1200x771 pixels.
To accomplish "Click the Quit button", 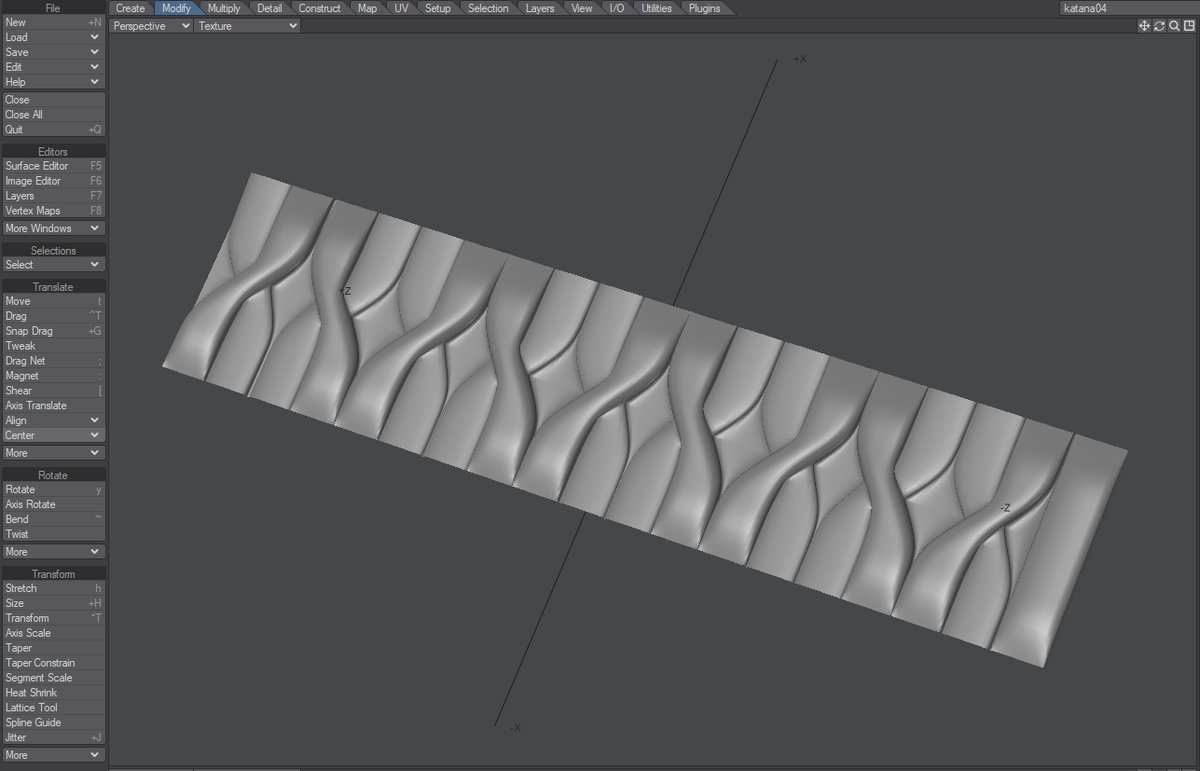I will tap(53, 130).
